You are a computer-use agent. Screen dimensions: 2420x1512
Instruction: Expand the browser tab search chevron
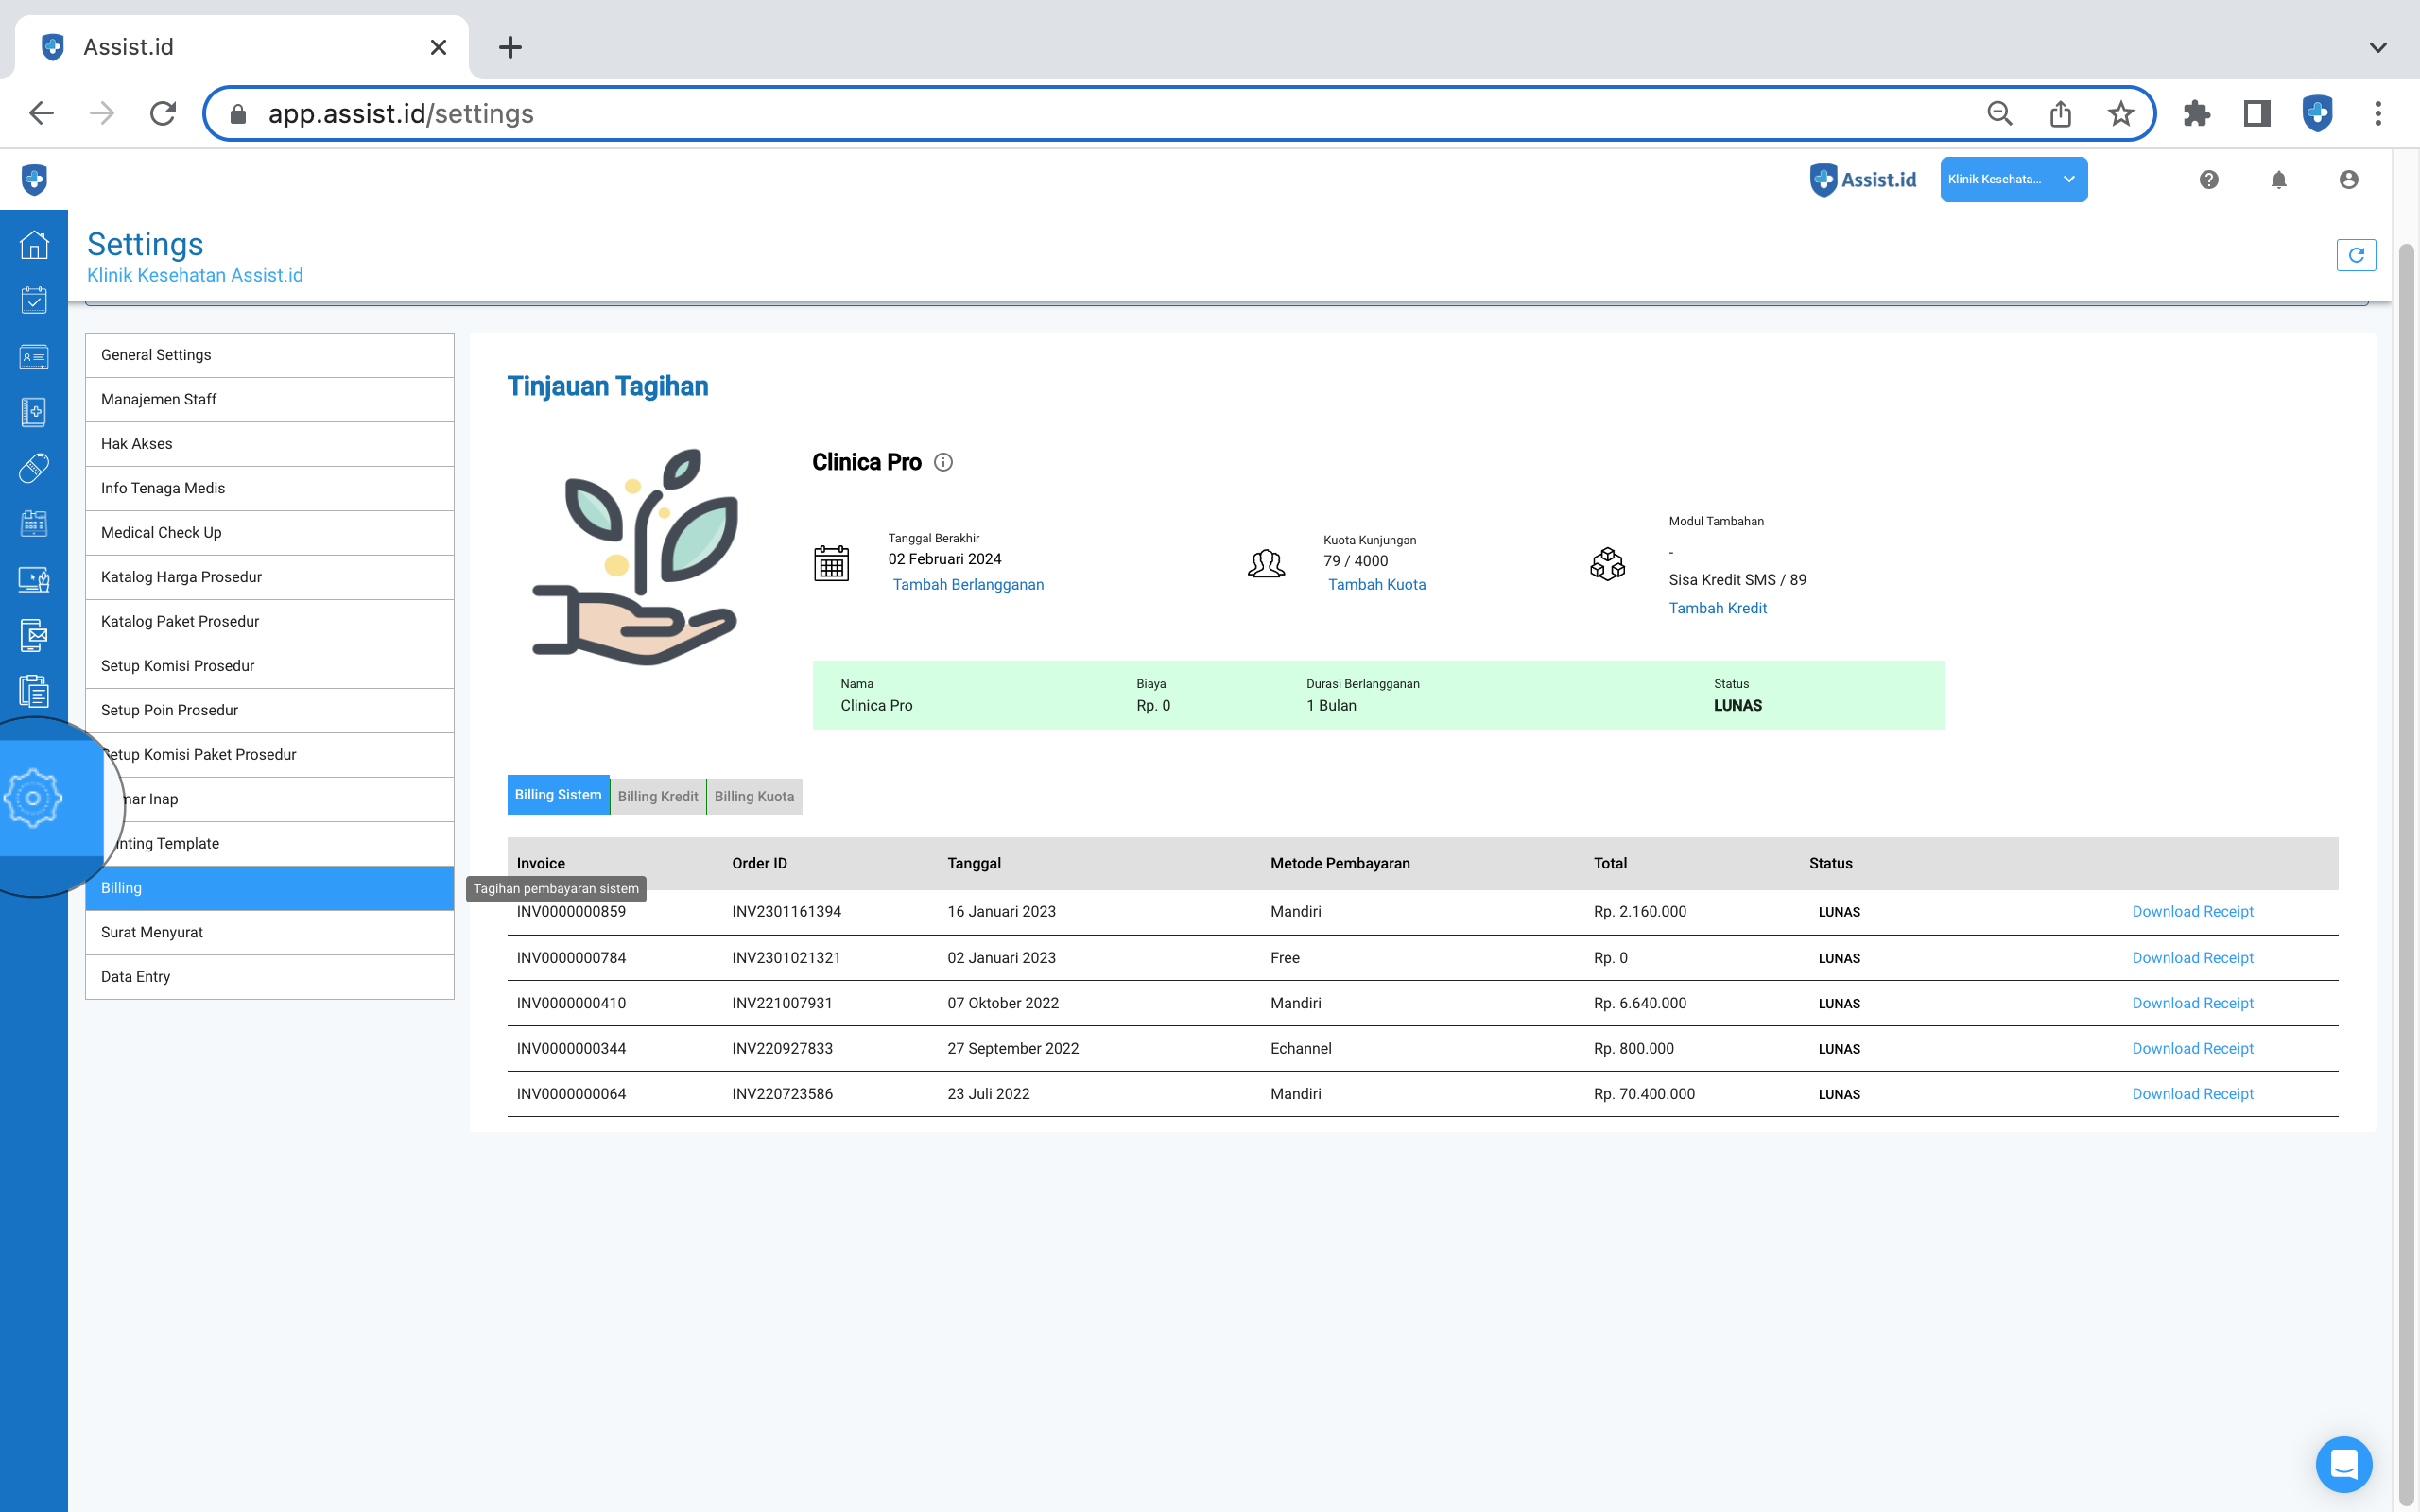coord(2378,47)
